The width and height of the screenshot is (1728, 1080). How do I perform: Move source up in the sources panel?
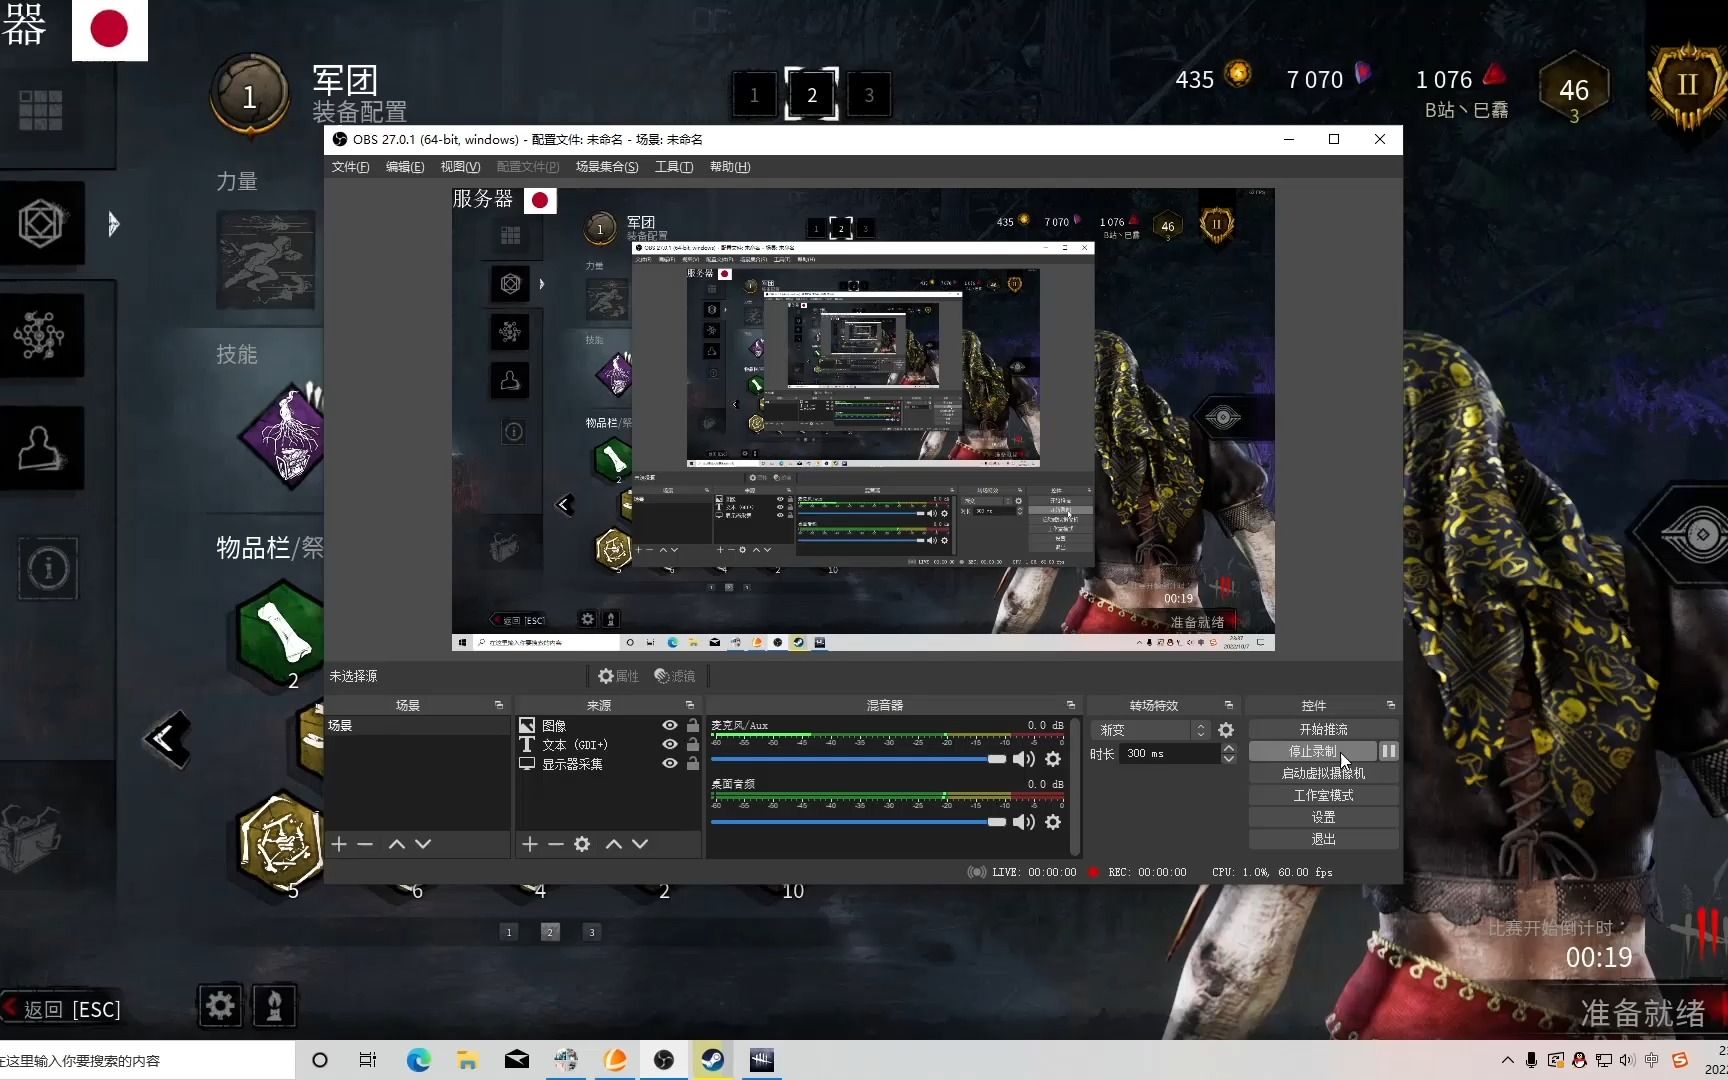click(x=613, y=844)
